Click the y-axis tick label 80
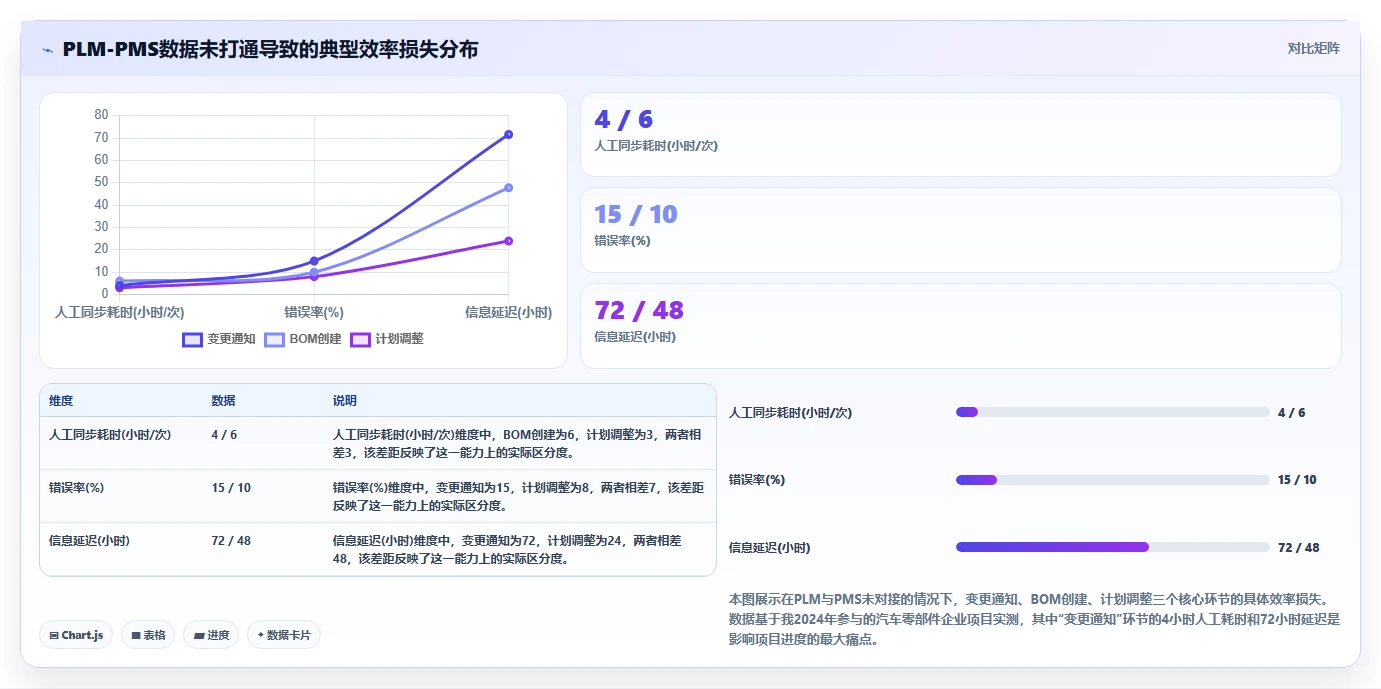1381x689 pixels. pos(101,115)
